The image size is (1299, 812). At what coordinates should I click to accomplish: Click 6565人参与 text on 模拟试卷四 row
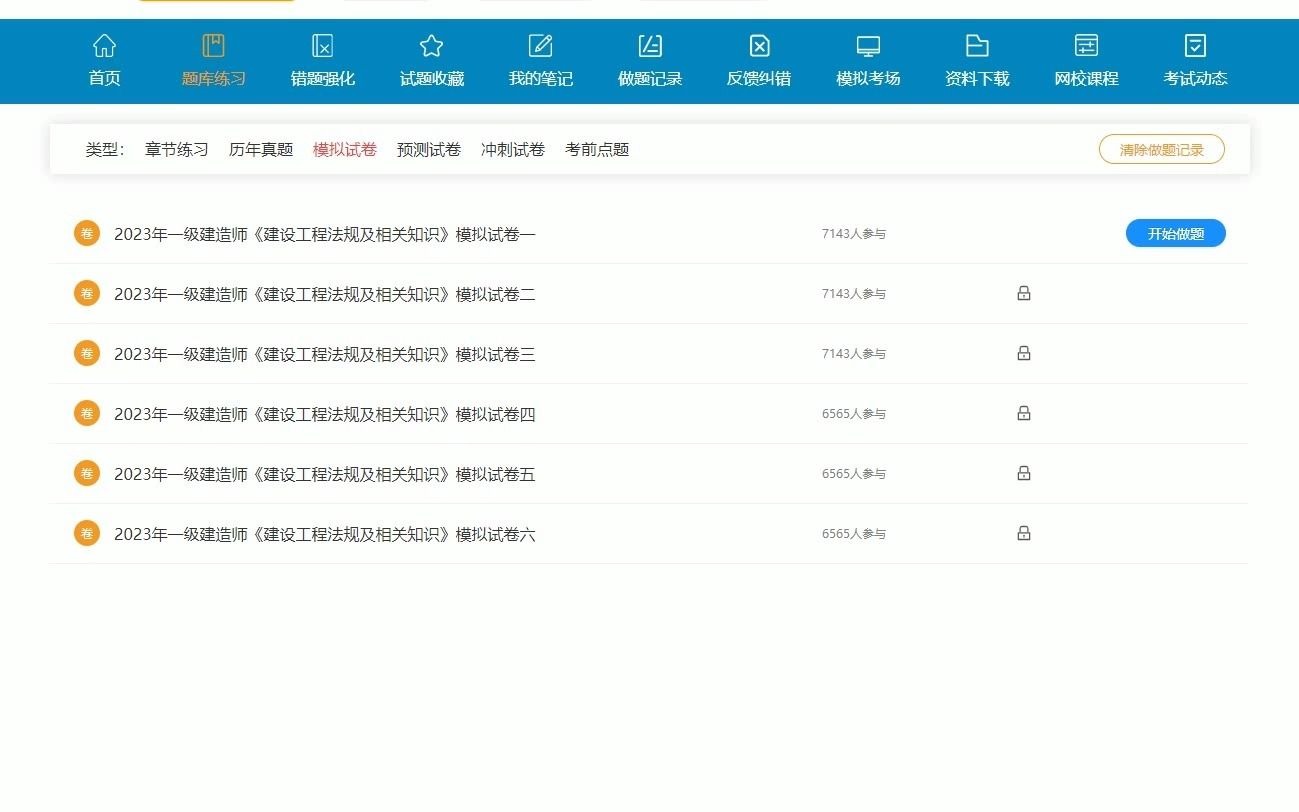[854, 414]
